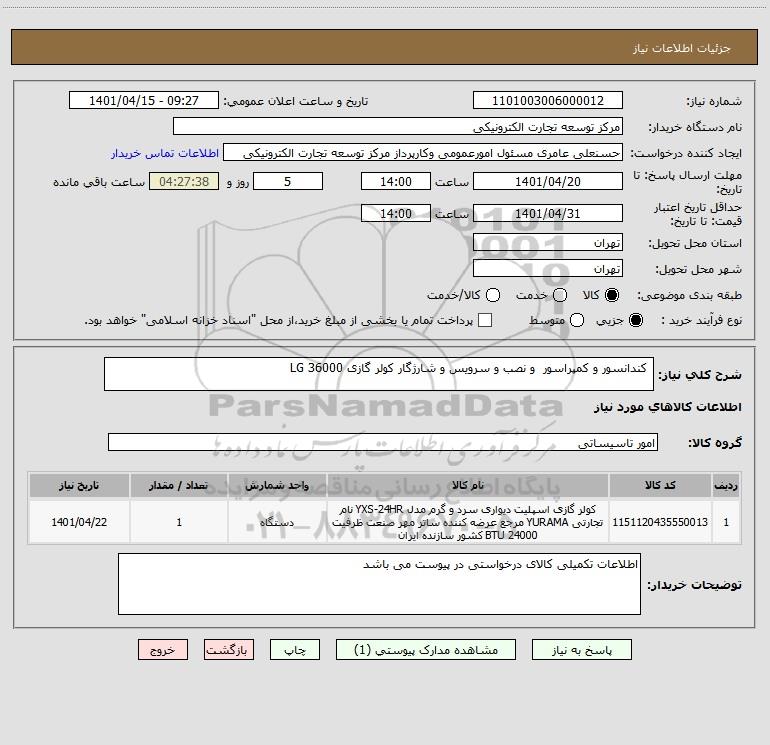
Task: Click the general description field with LG 36000
Action: (x=379, y=374)
